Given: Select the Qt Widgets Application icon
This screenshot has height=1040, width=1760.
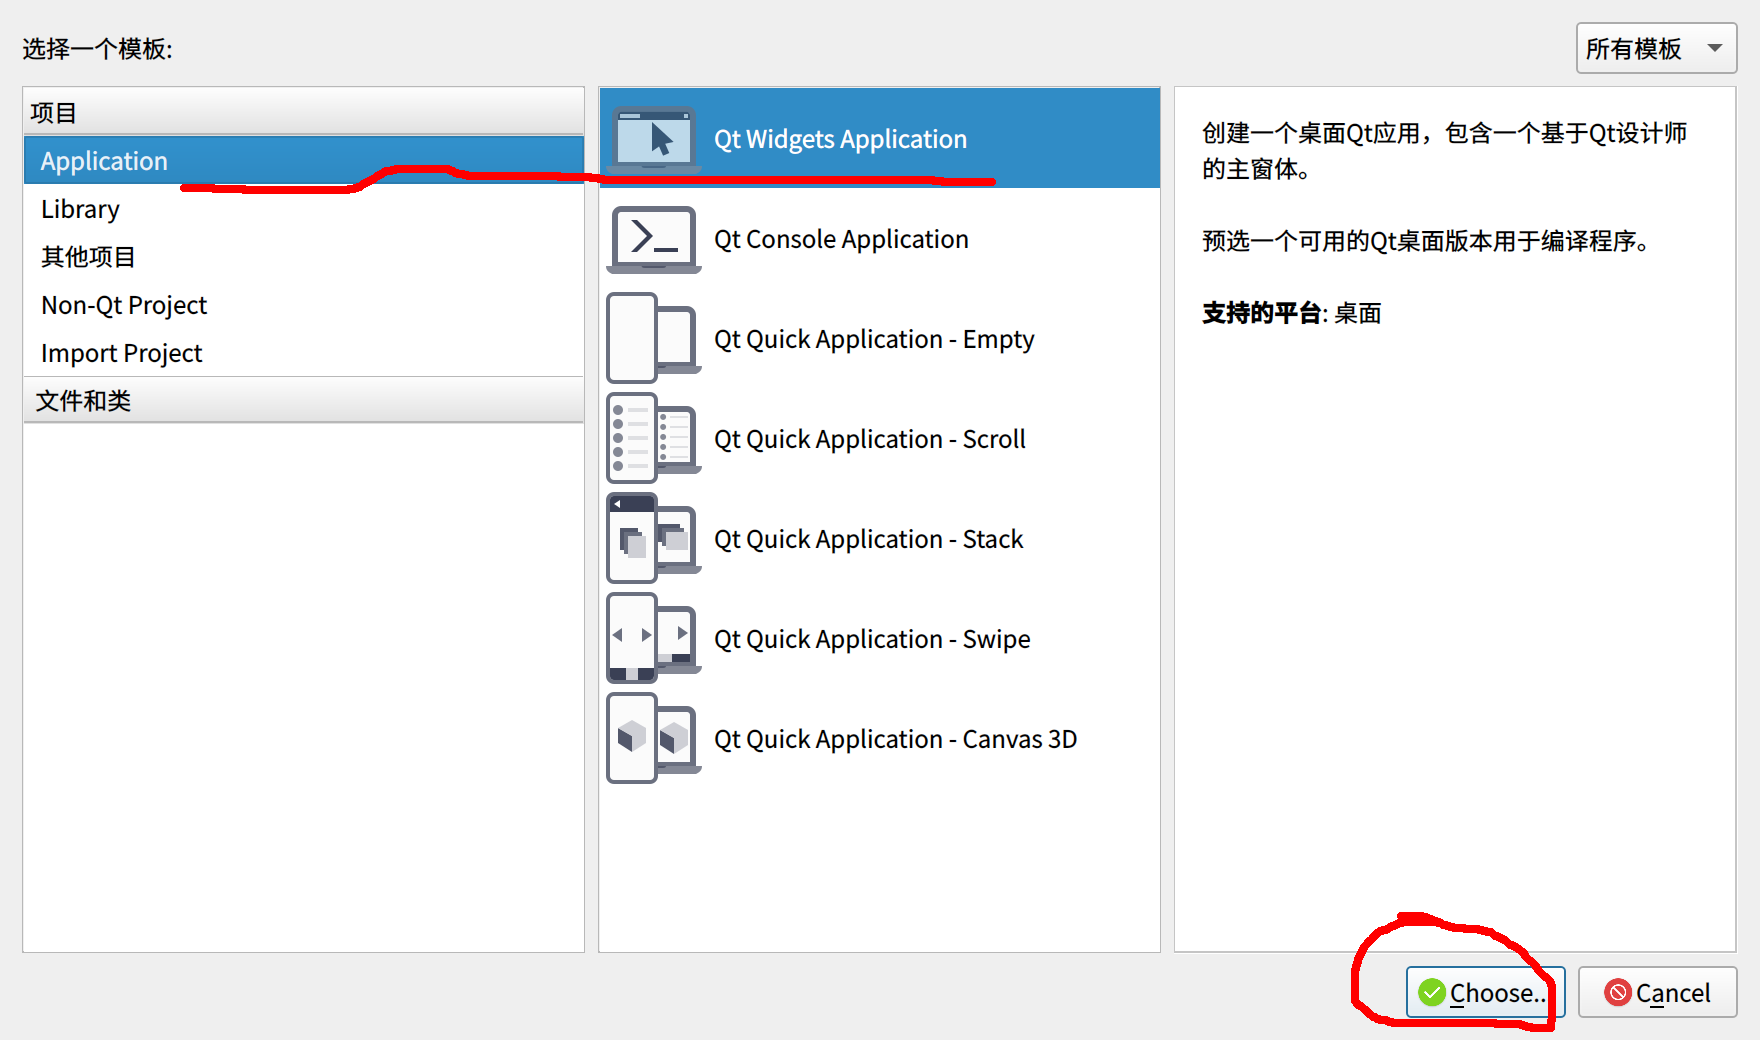Looking at the screenshot, I should [654, 138].
